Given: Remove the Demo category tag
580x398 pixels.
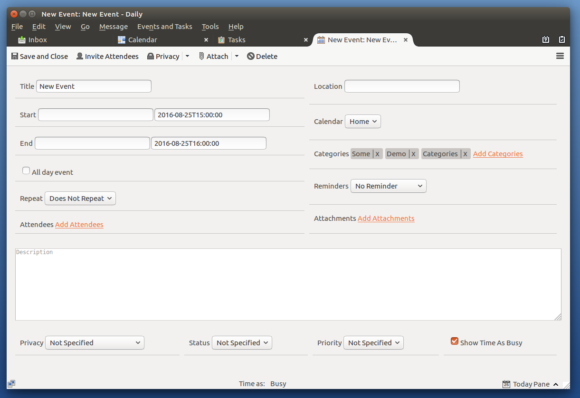Looking at the screenshot, I should [x=413, y=154].
